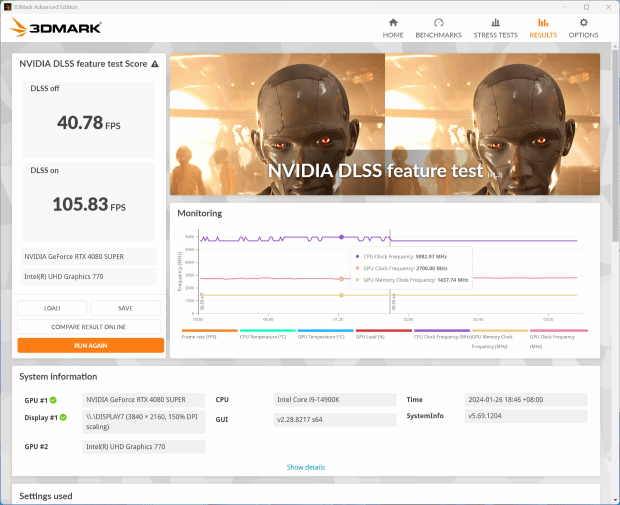620x505 pixels.
Task: Click the Time value 2024-01-26 18:46
Action: click(526, 400)
